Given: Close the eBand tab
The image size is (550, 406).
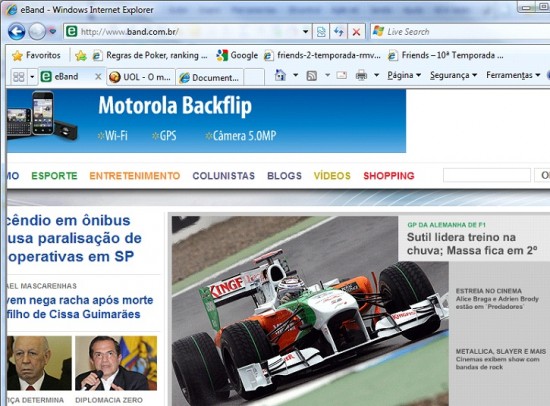Looking at the screenshot, I should 99,76.
